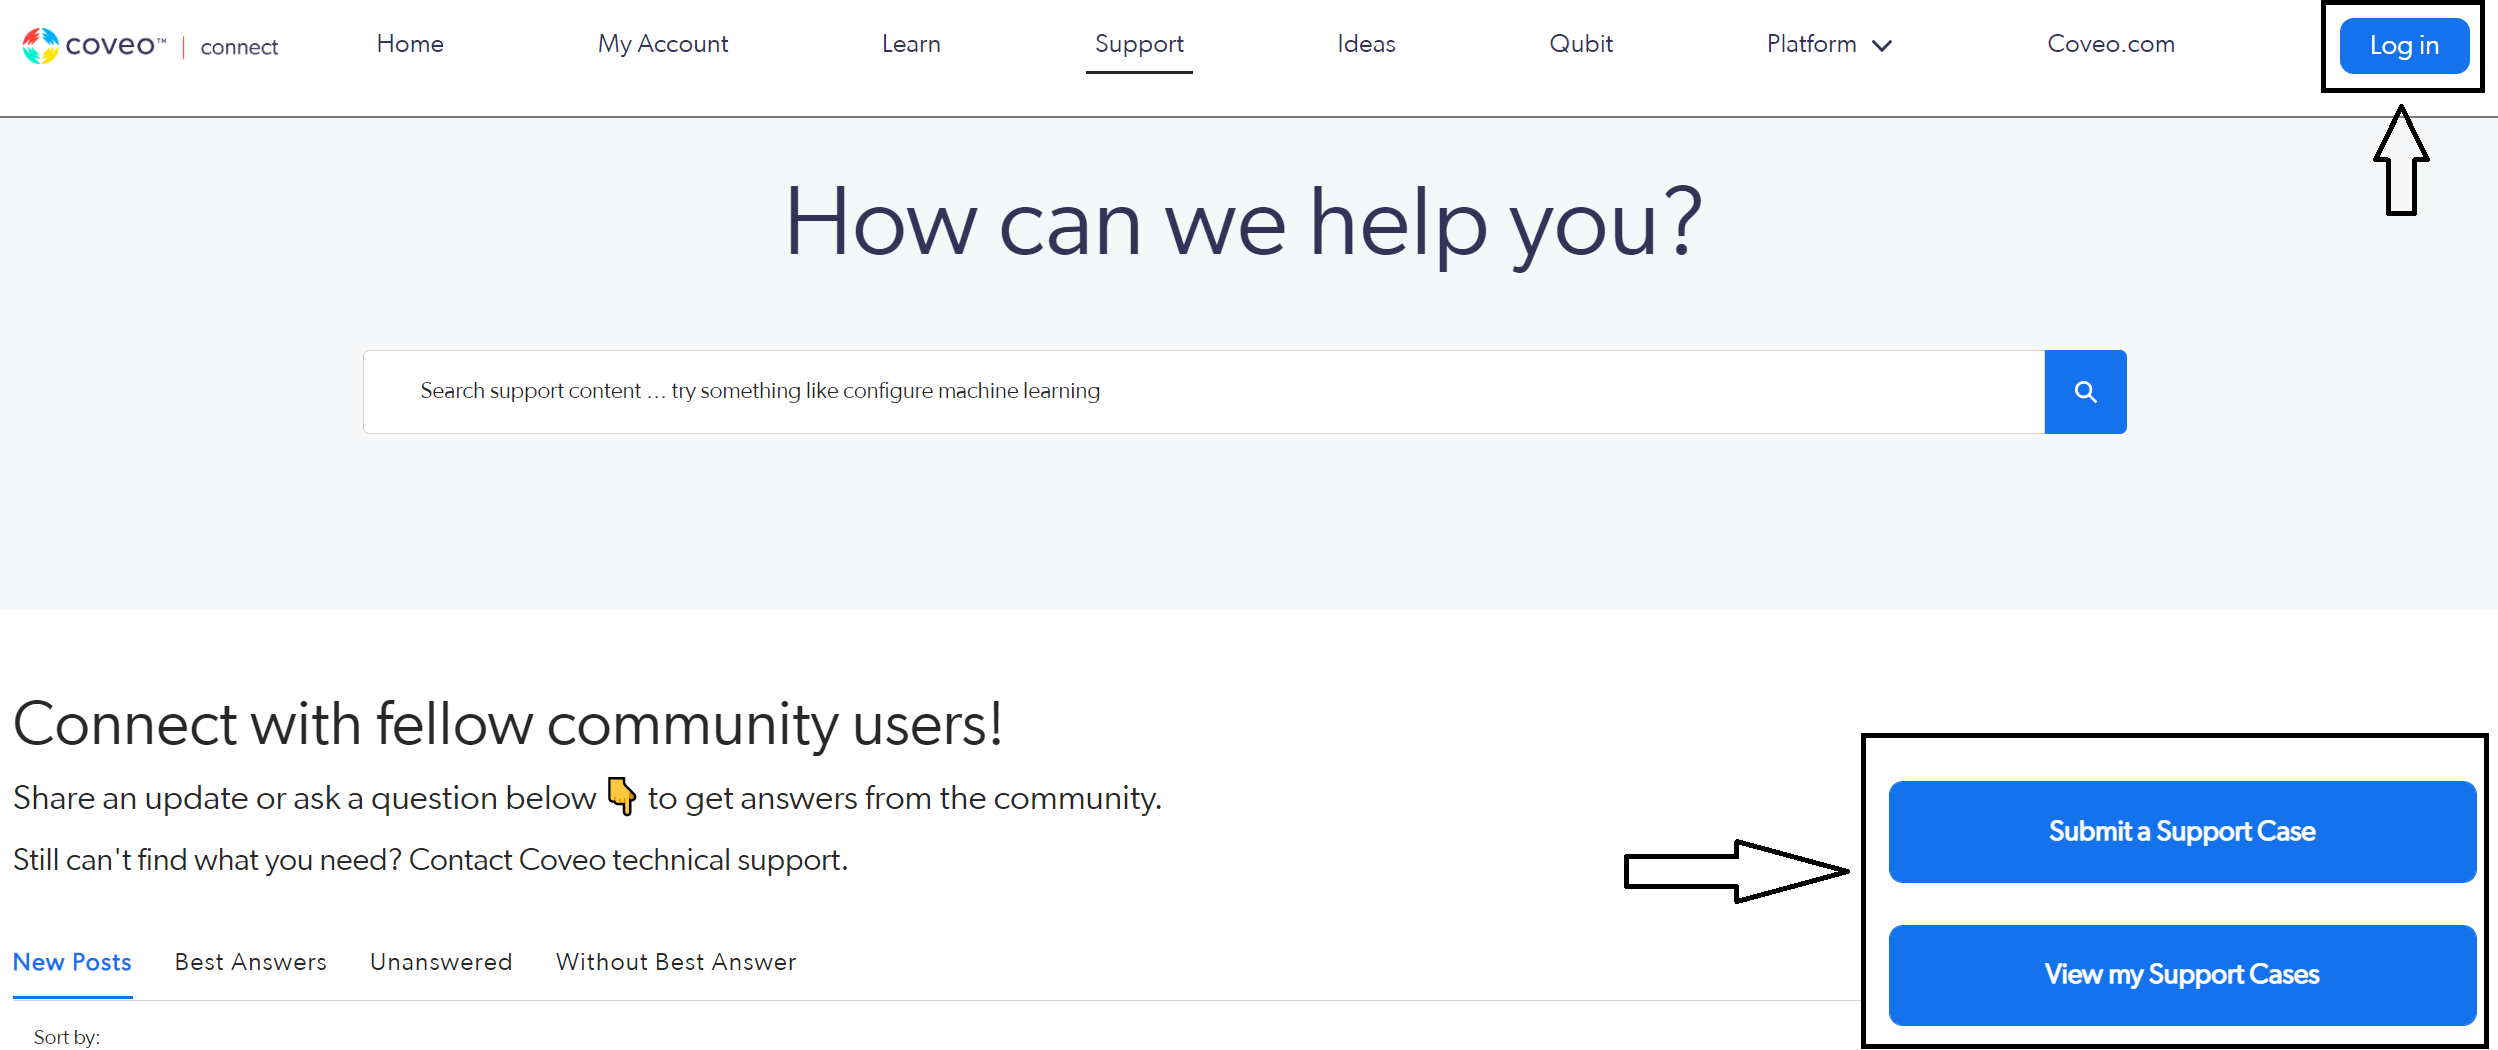The height and width of the screenshot is (1050, 2498).
Task: Expand the Platform chevron arrow
Action: (x=1884, y=45)
